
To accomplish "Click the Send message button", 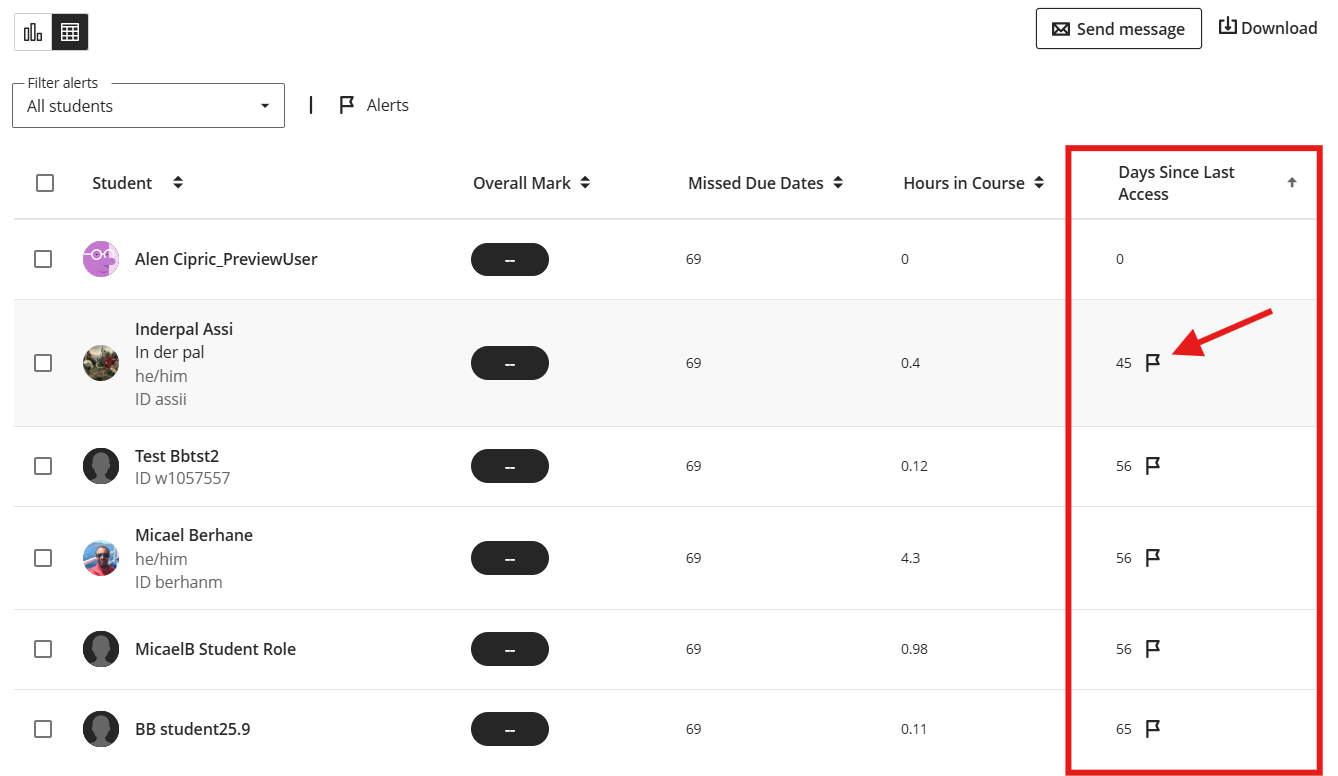I will point(1118,28).
